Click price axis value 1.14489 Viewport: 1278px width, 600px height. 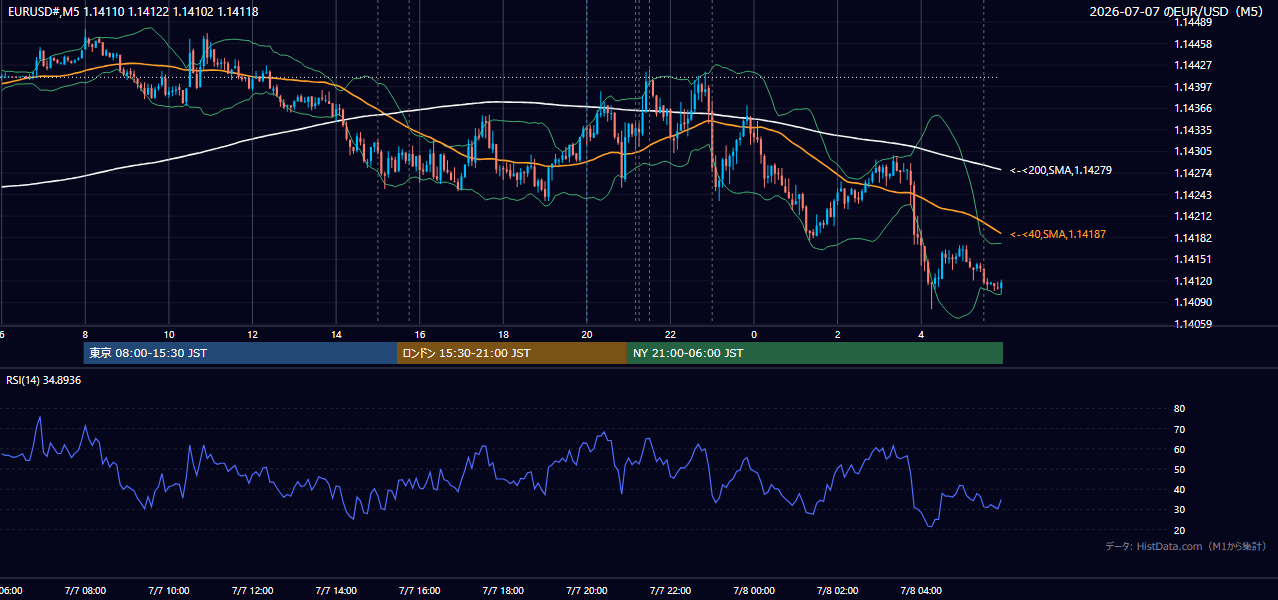[1192, 22]
